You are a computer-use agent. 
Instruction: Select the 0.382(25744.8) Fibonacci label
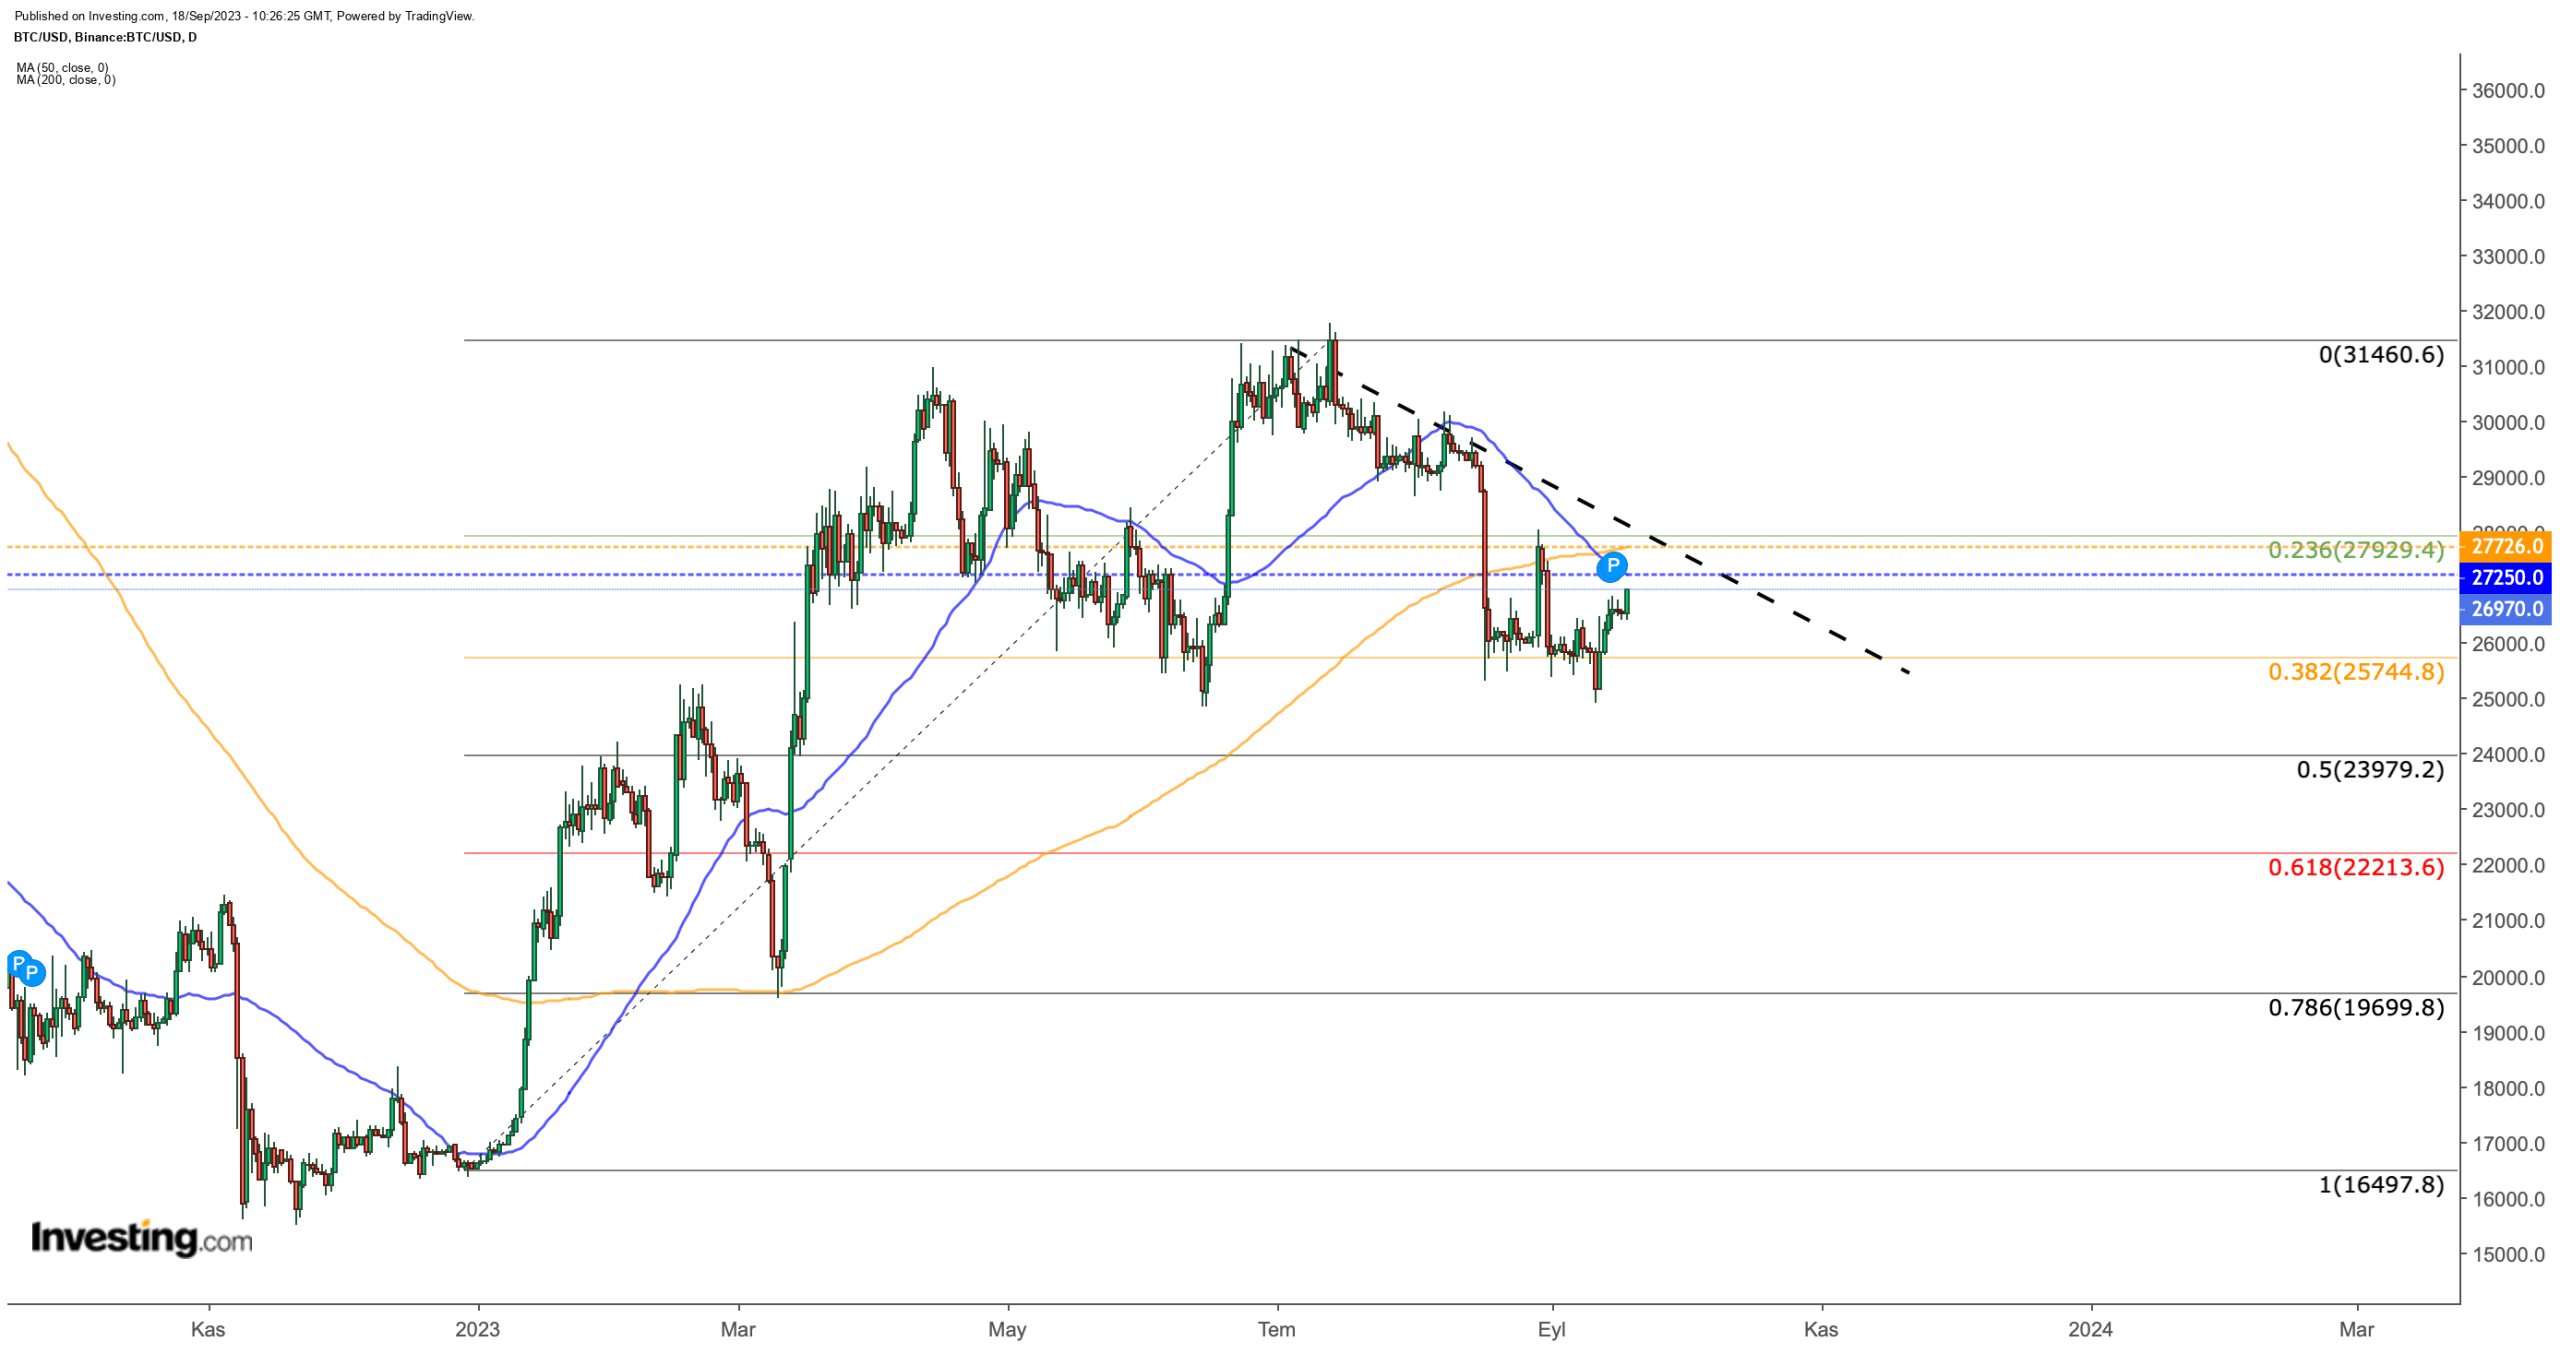point(2355,671)
